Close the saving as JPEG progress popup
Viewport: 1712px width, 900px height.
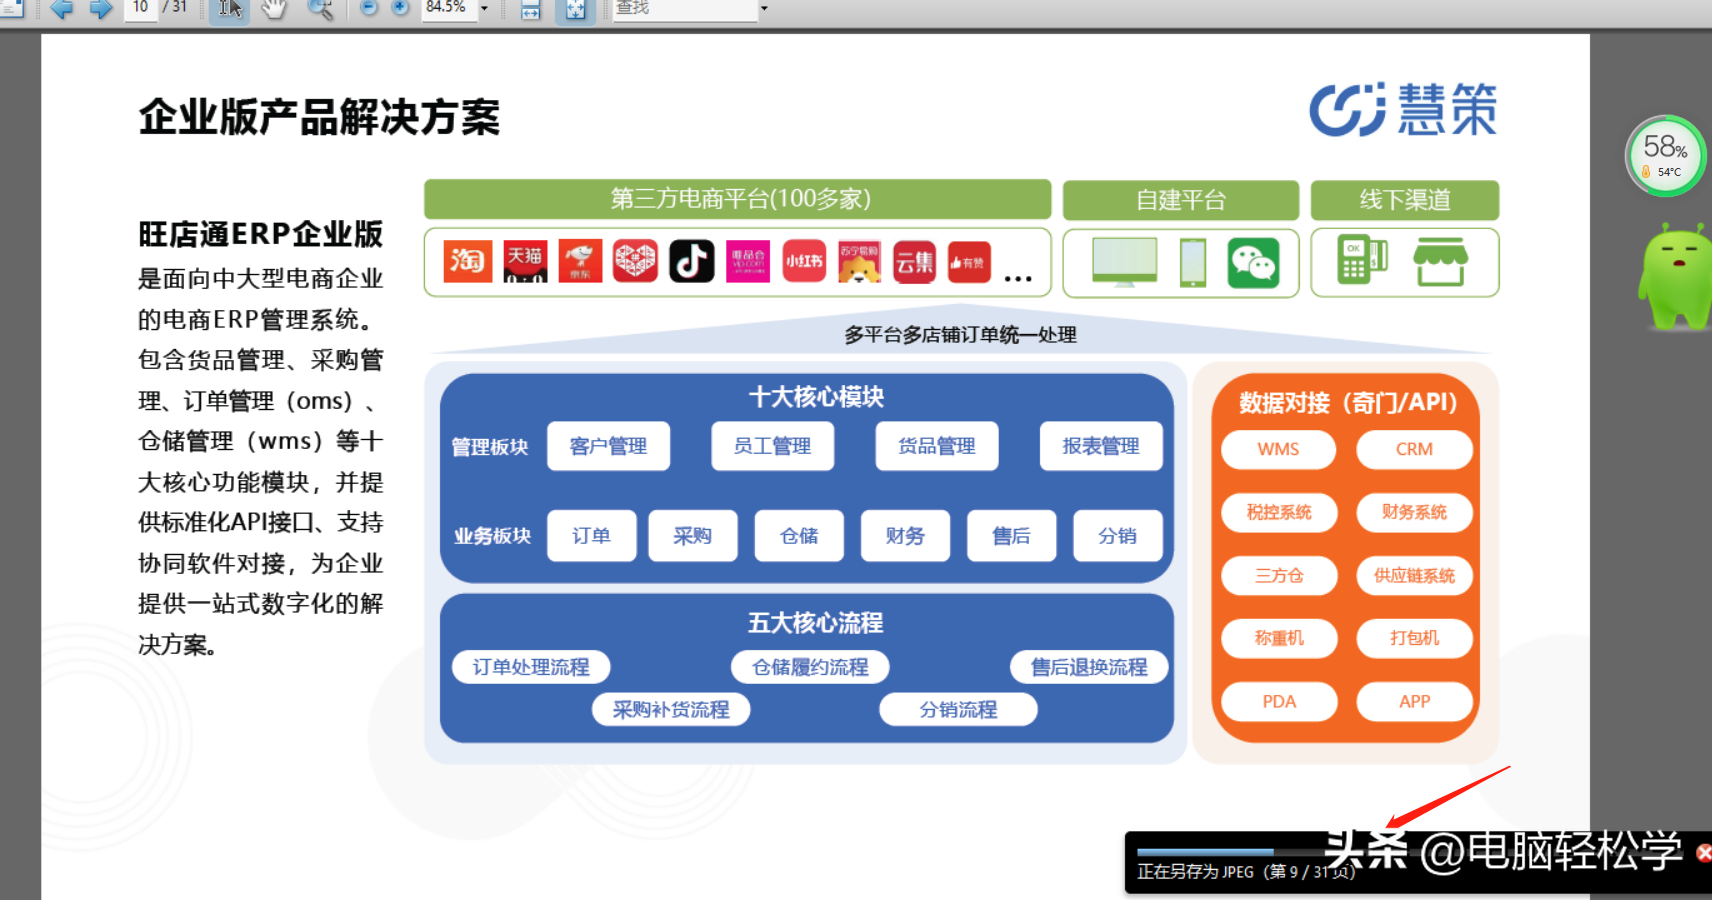pyautogui.click(x=1703, y=853)
